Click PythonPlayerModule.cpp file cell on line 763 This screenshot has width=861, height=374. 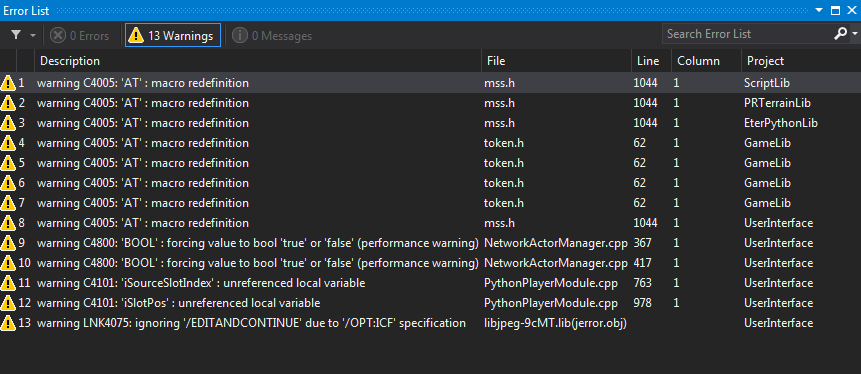(x=551, y=283)
